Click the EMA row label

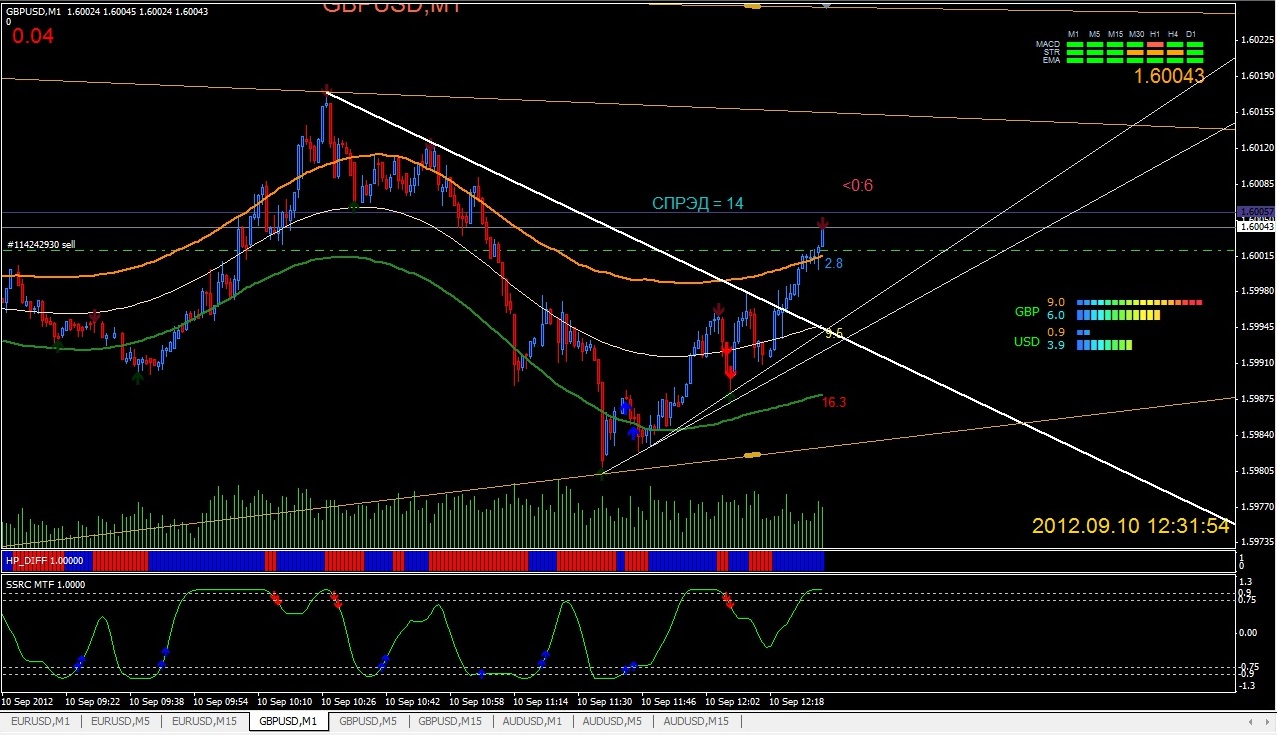[1051, 60]
